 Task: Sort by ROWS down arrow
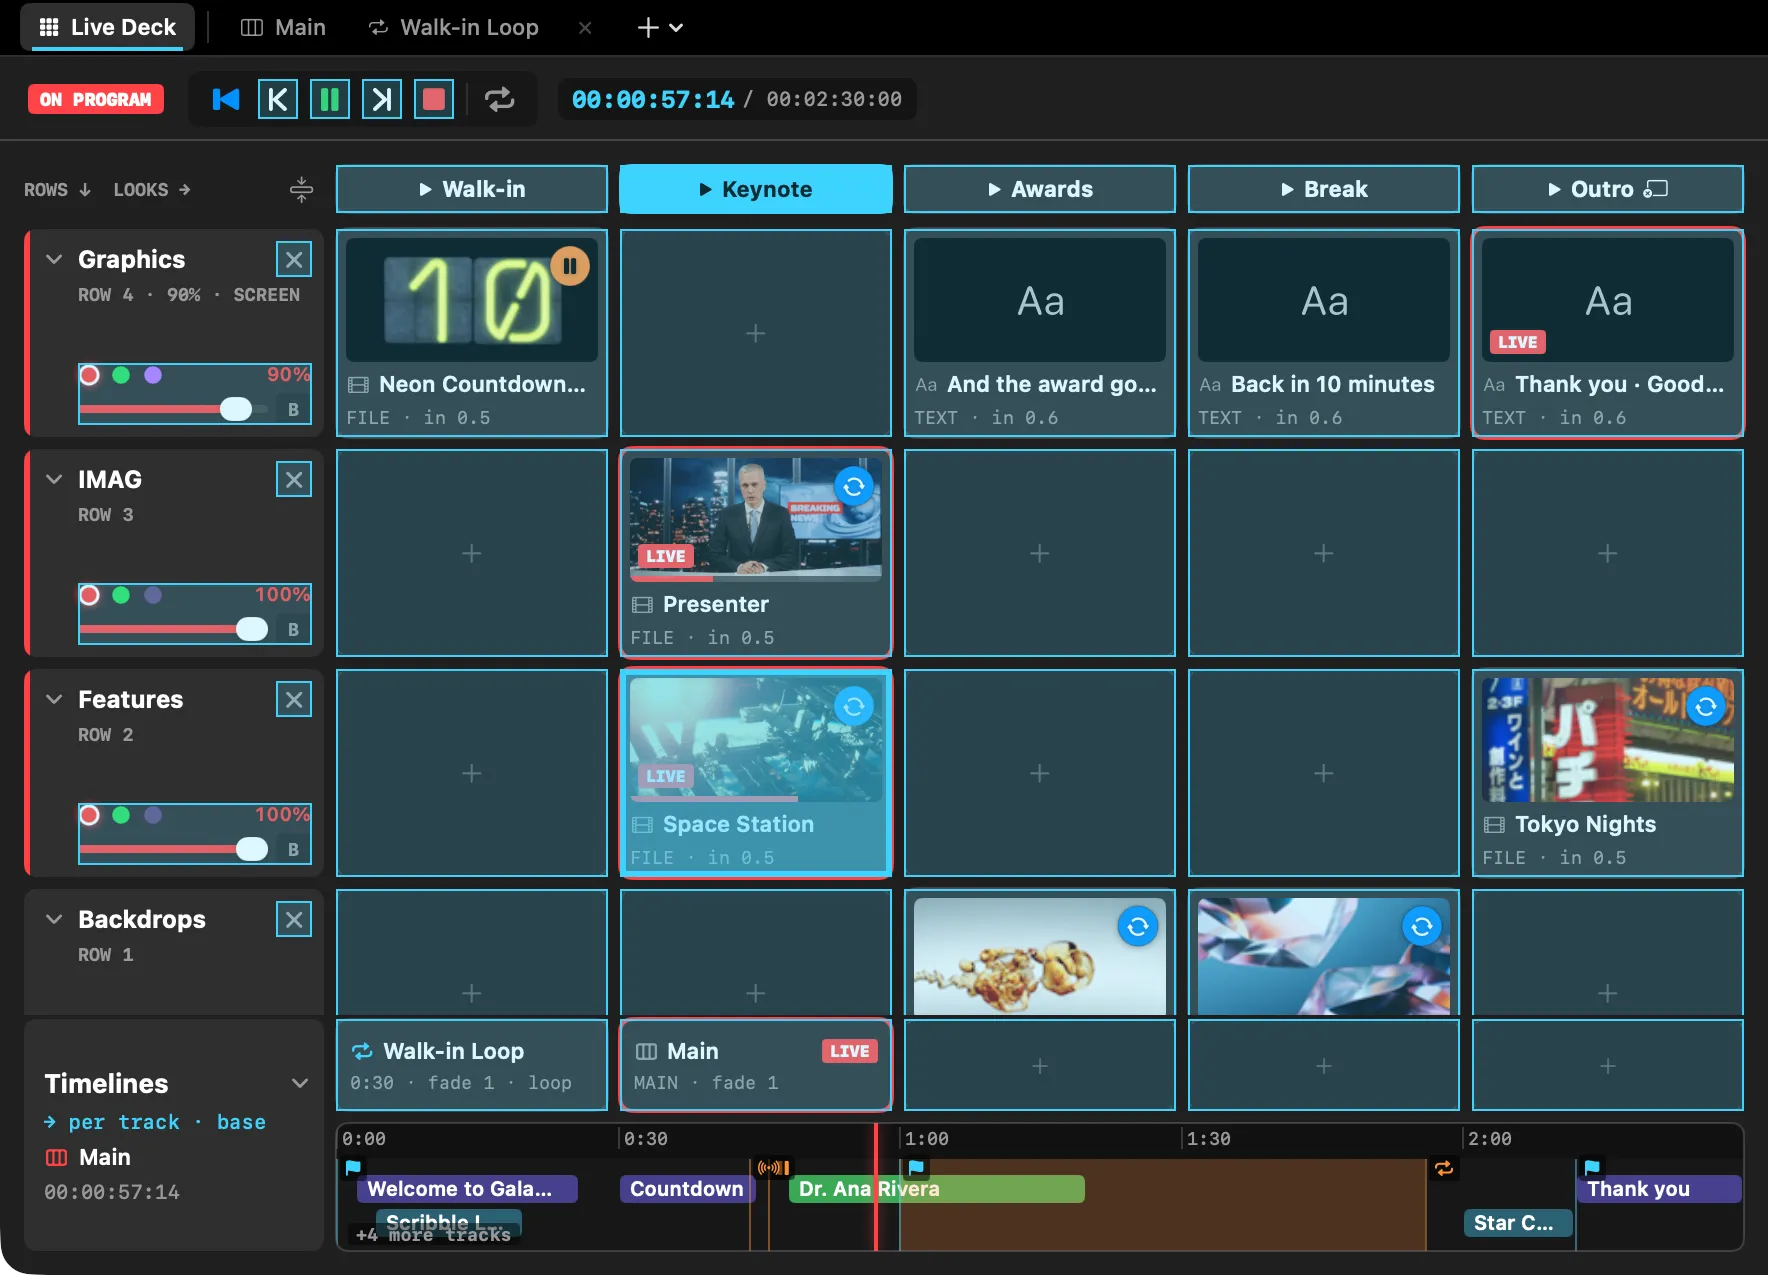[57, 190]
